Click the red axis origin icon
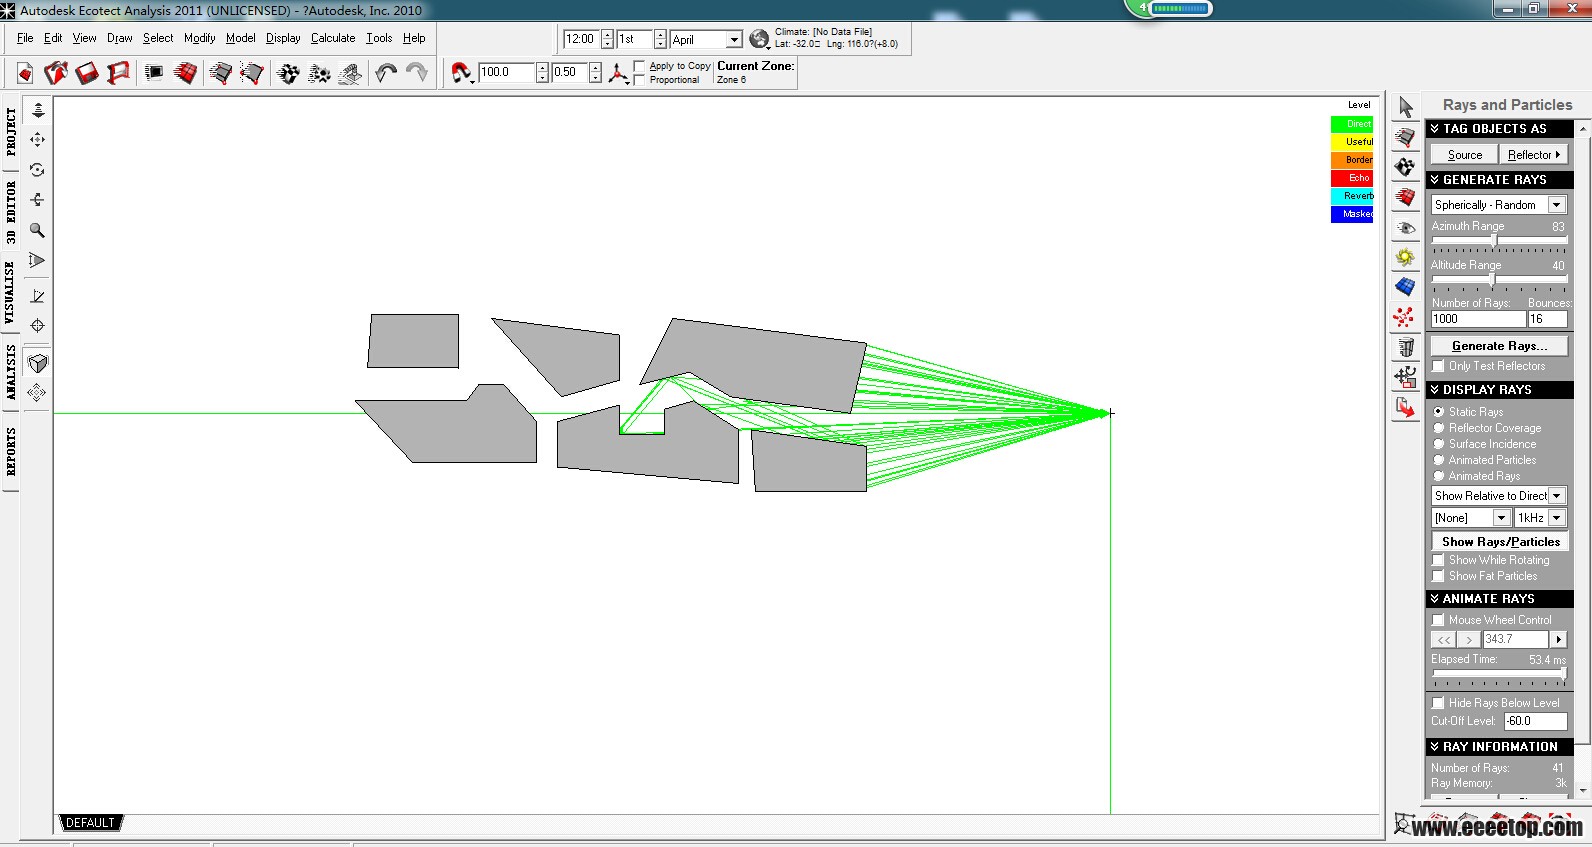Viewport: 1592px width, 847px height. (618, 72)
